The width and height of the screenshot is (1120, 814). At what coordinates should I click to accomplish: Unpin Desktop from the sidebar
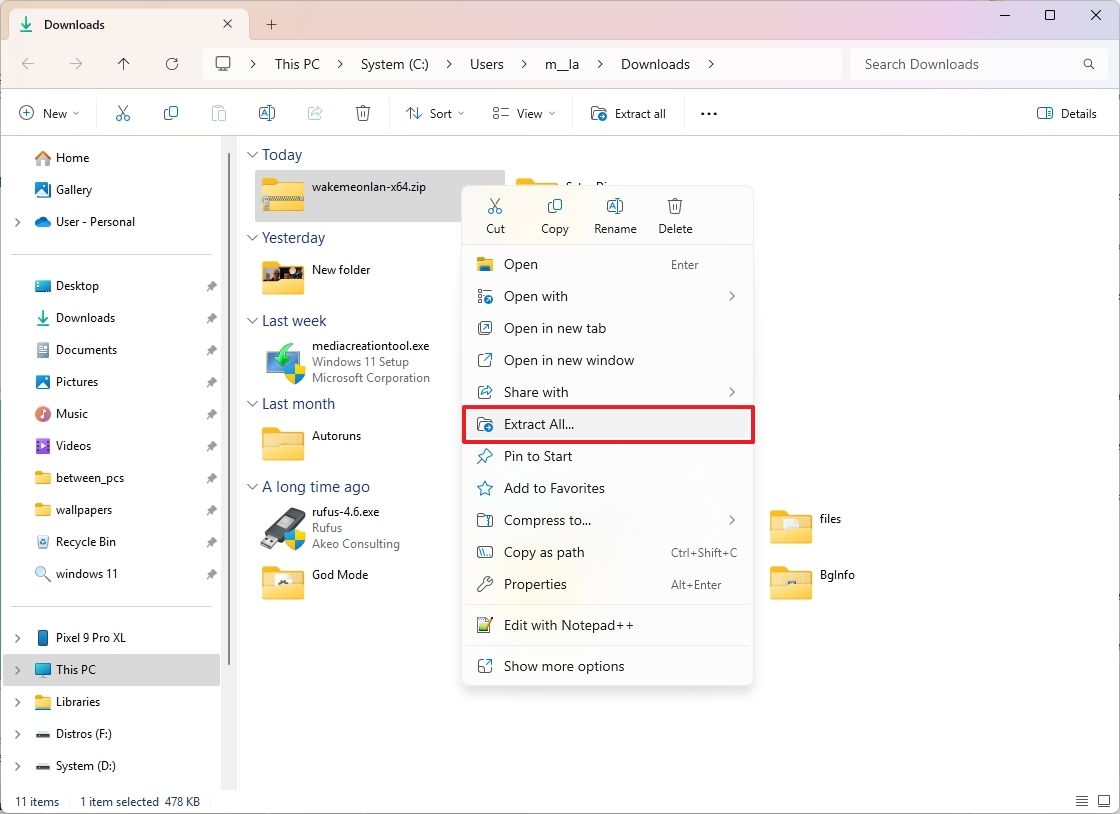[211, 285]
